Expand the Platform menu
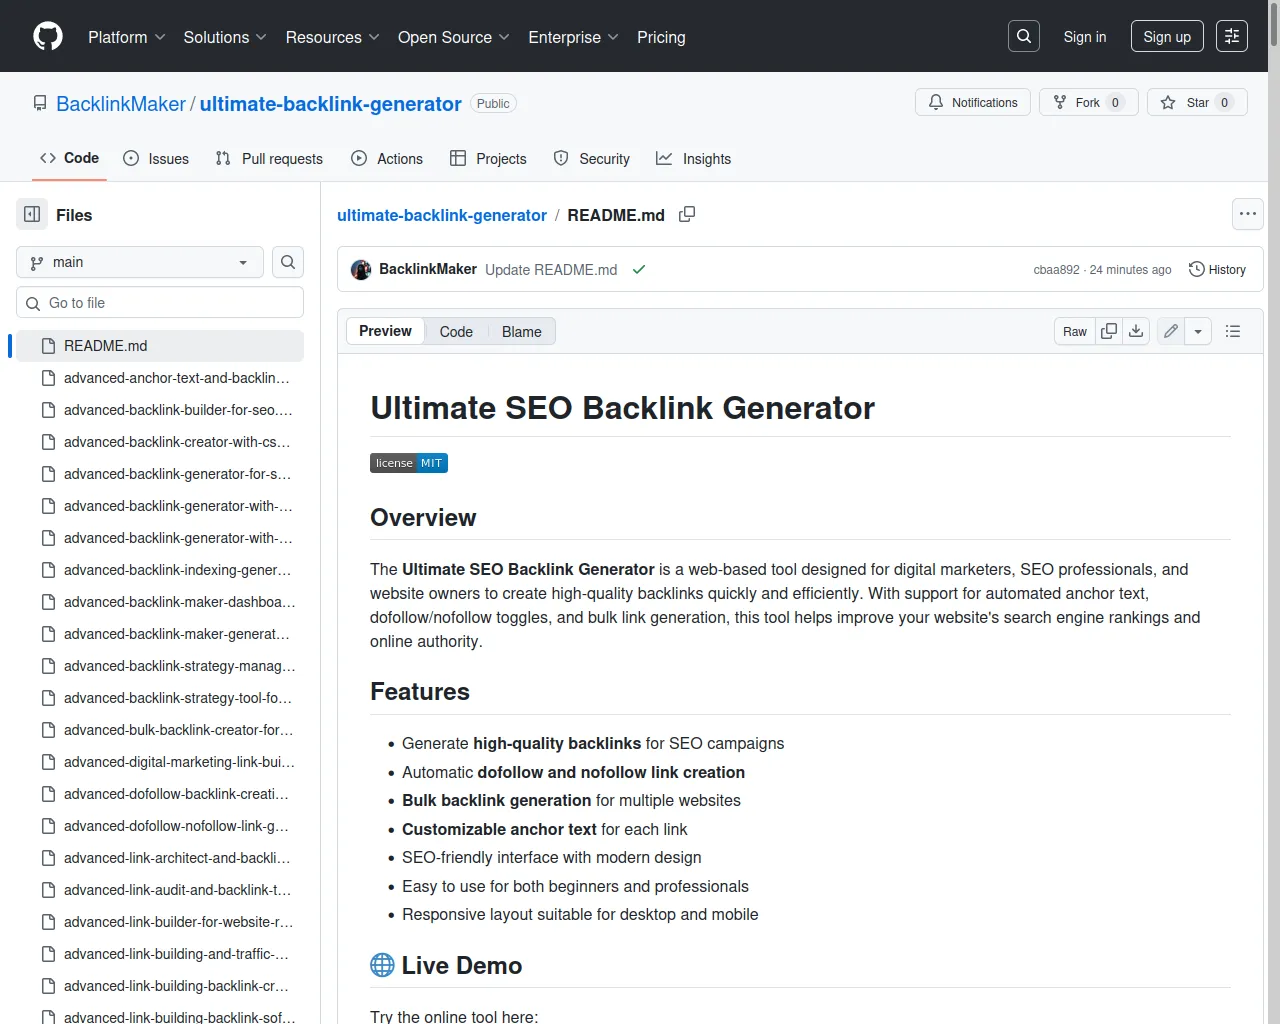The width and height of the screenshot is (1280, 1024). click(x=126, y=37)
